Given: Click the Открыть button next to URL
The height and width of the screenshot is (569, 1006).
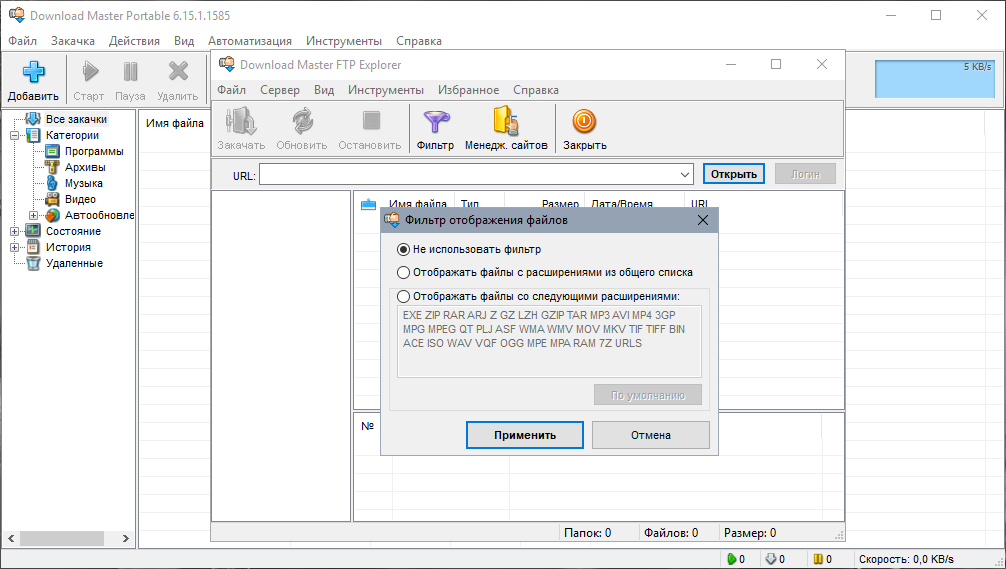Looking at the screenshot, I should coord(733,174).
